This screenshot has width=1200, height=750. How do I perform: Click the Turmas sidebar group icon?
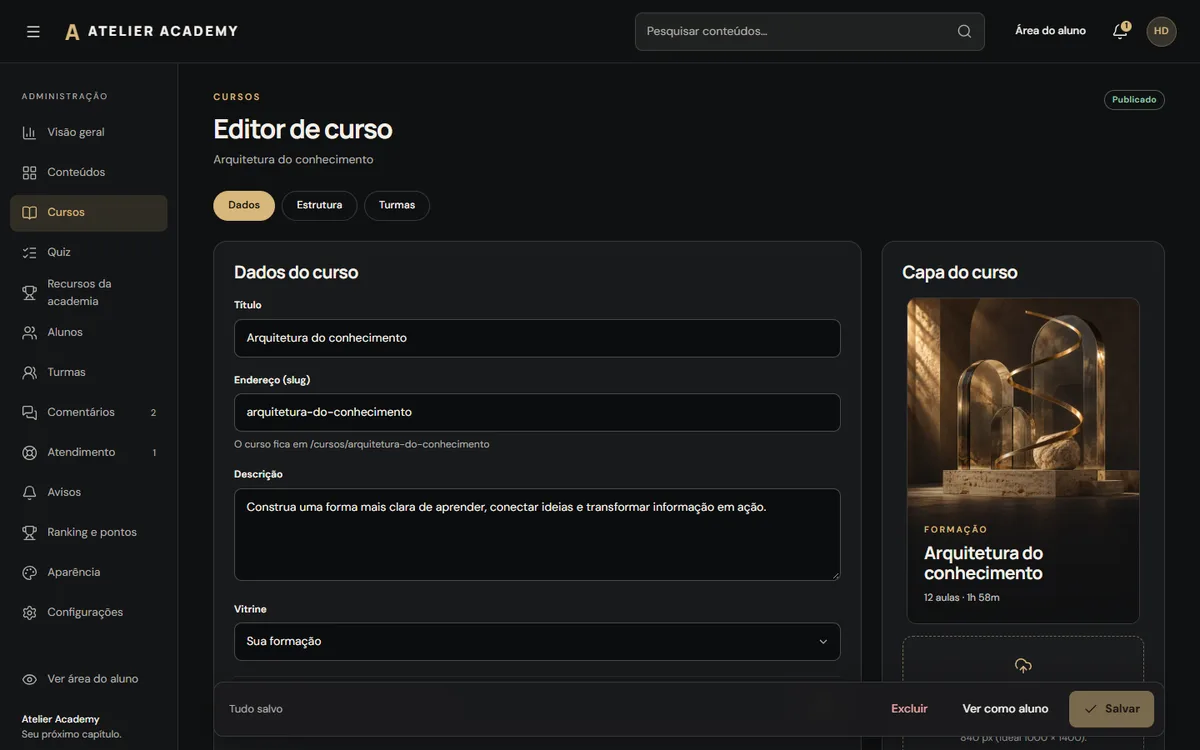[29, 372]
